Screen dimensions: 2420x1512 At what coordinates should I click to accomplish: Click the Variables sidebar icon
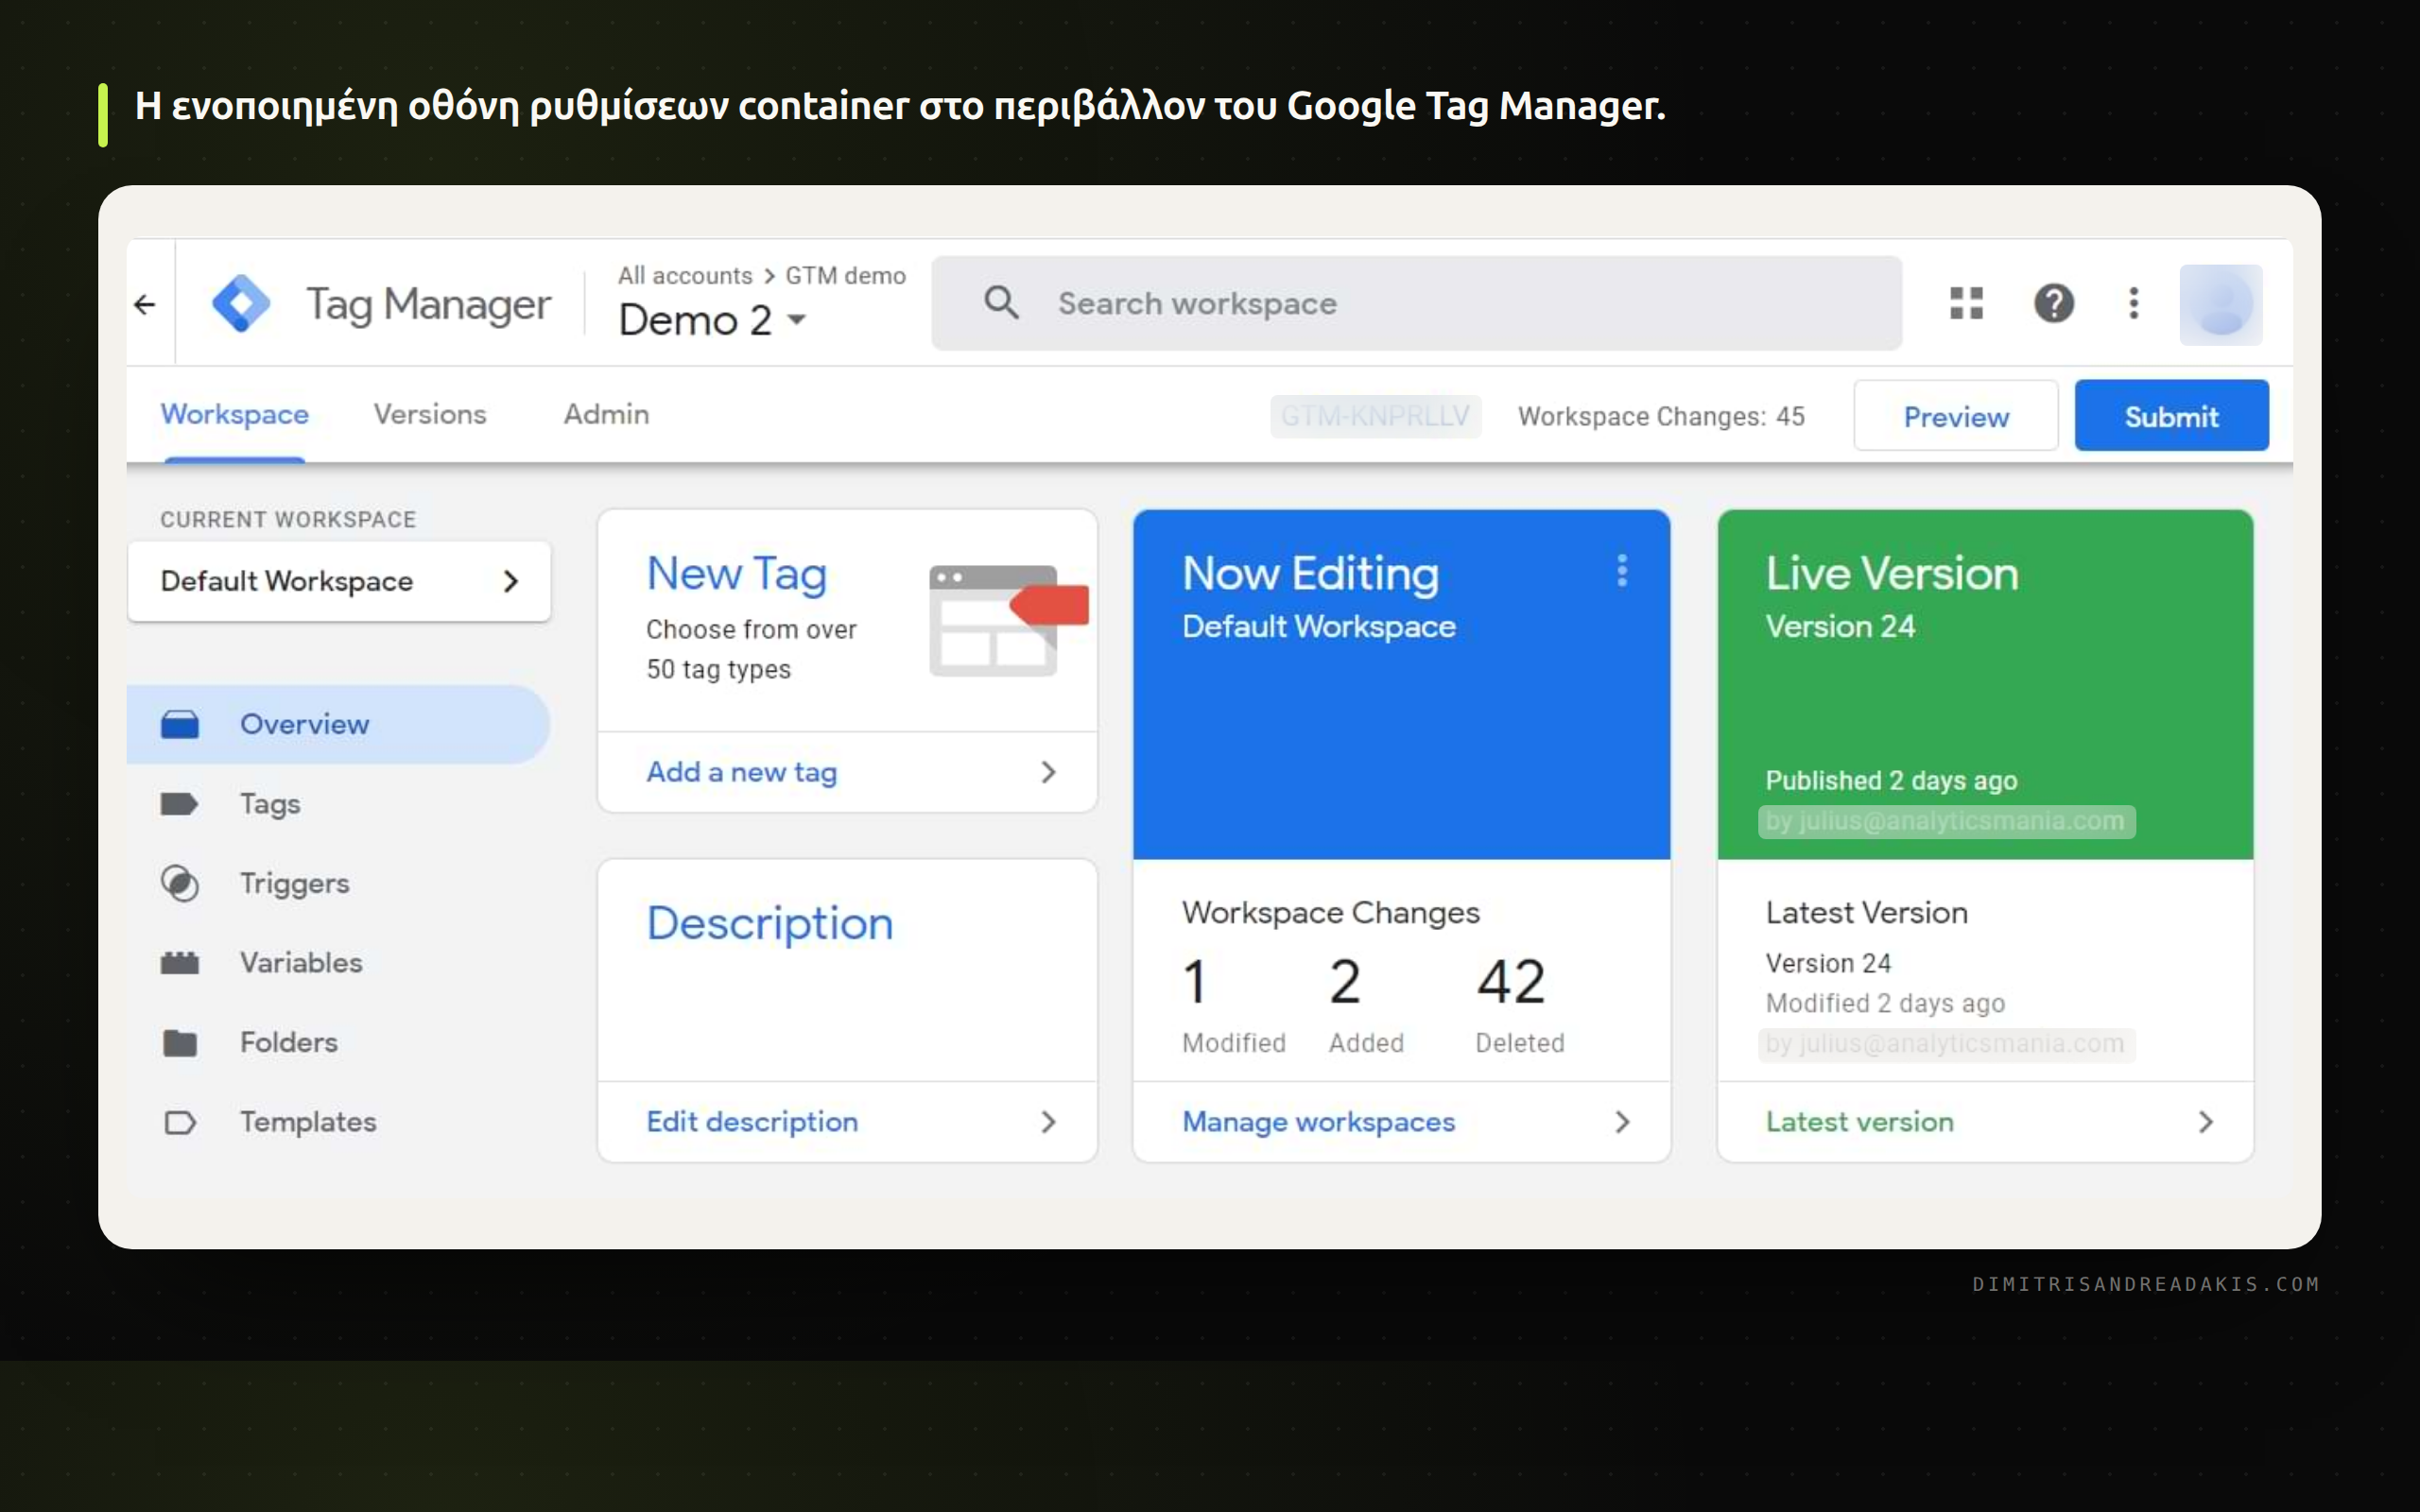[x=180, y=963]
